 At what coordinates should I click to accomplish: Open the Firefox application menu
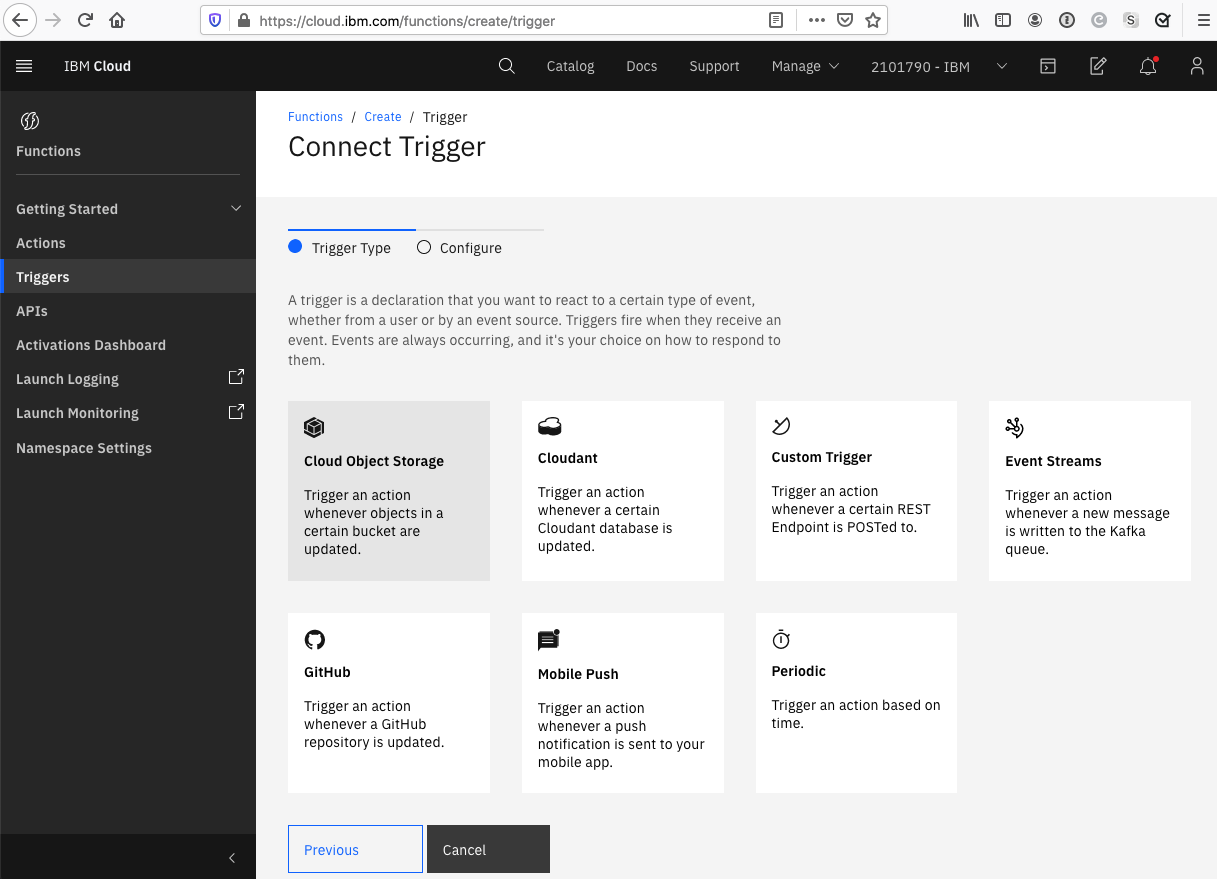click(1203, 19)
